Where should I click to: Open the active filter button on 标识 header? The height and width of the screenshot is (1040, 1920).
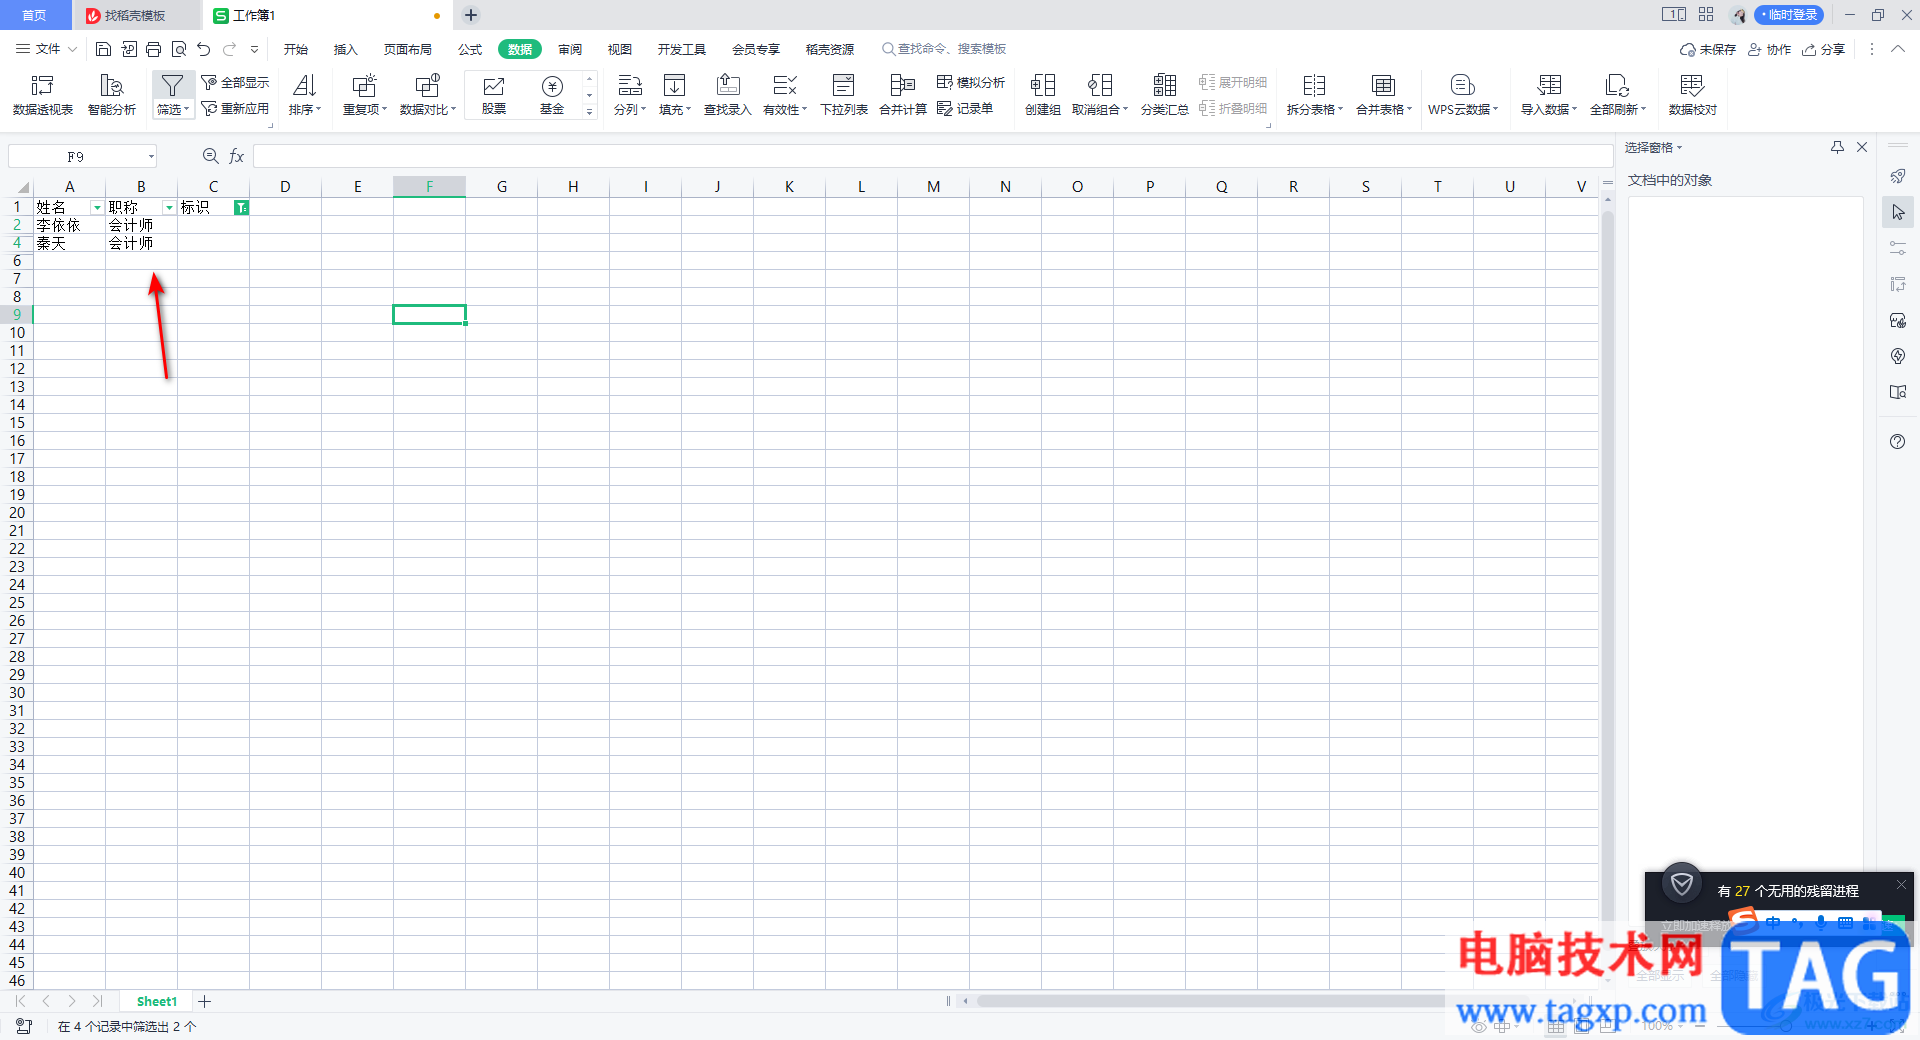coord(241,208)
